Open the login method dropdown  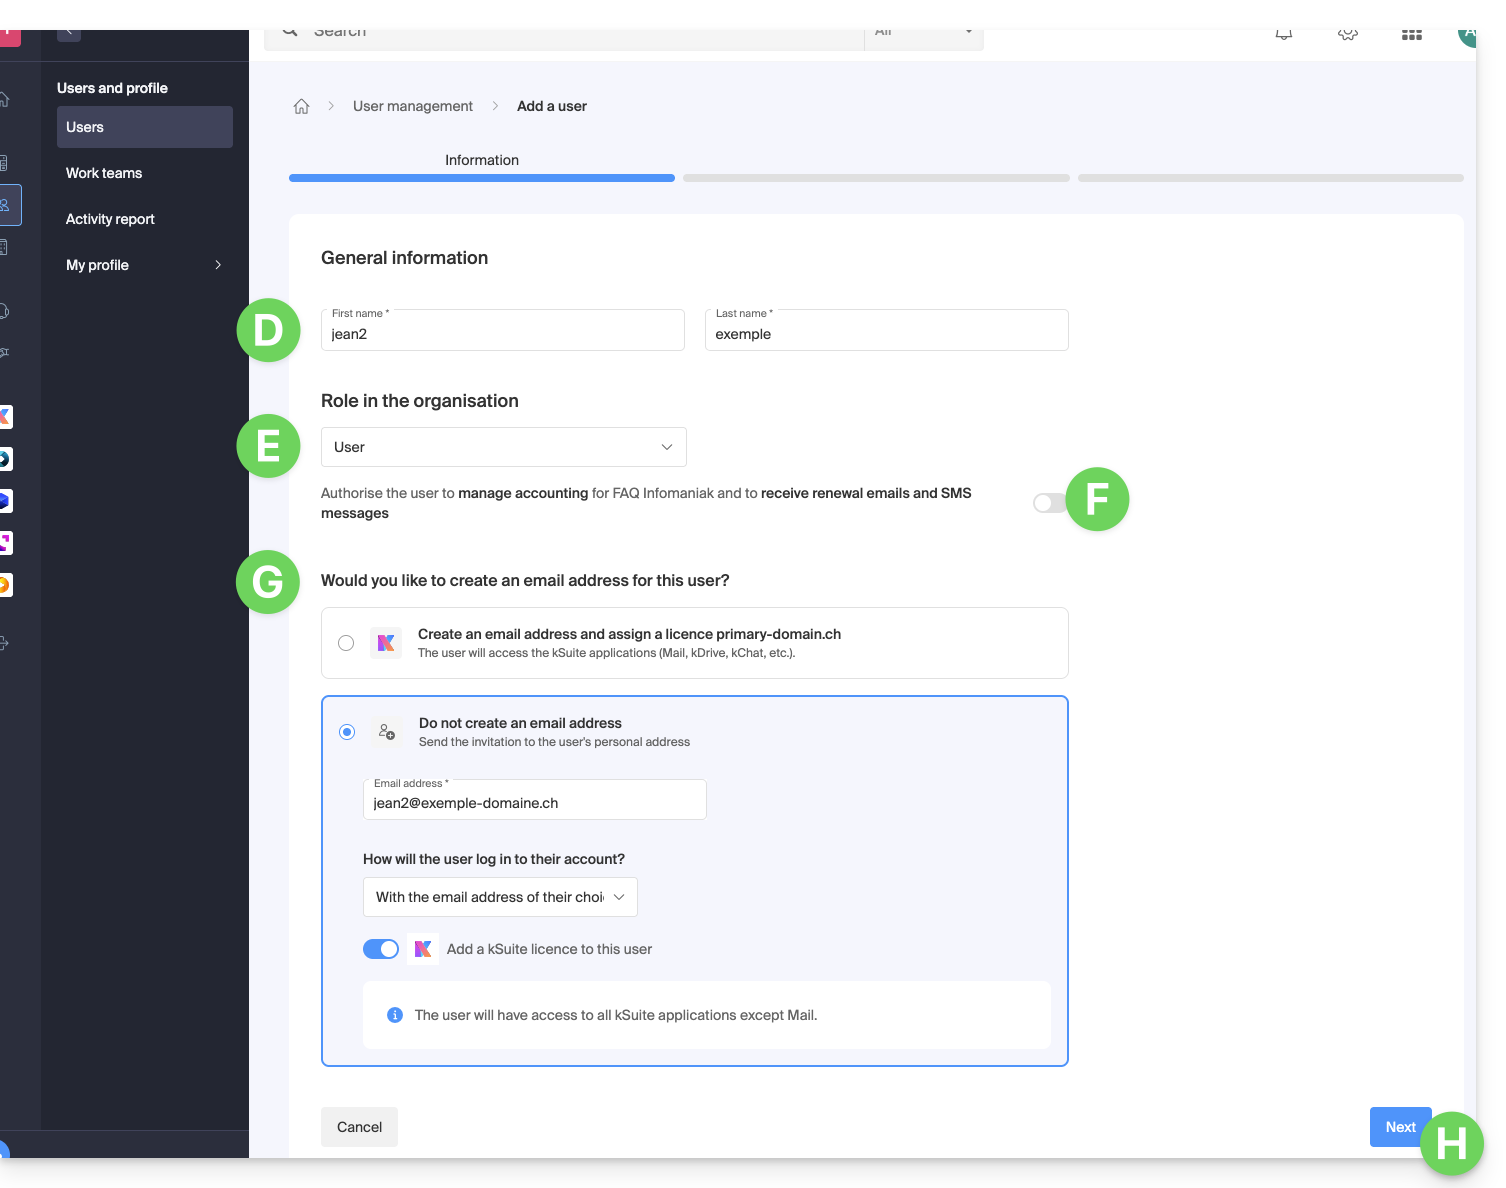point(500,897)
